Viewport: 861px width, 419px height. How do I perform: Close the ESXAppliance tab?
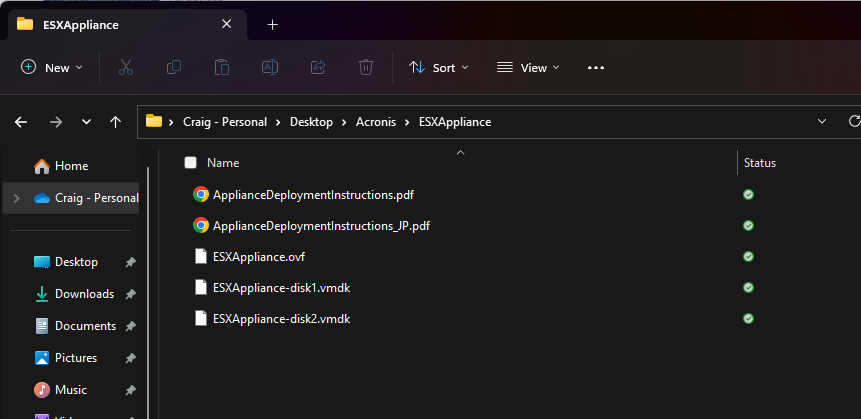226,24
